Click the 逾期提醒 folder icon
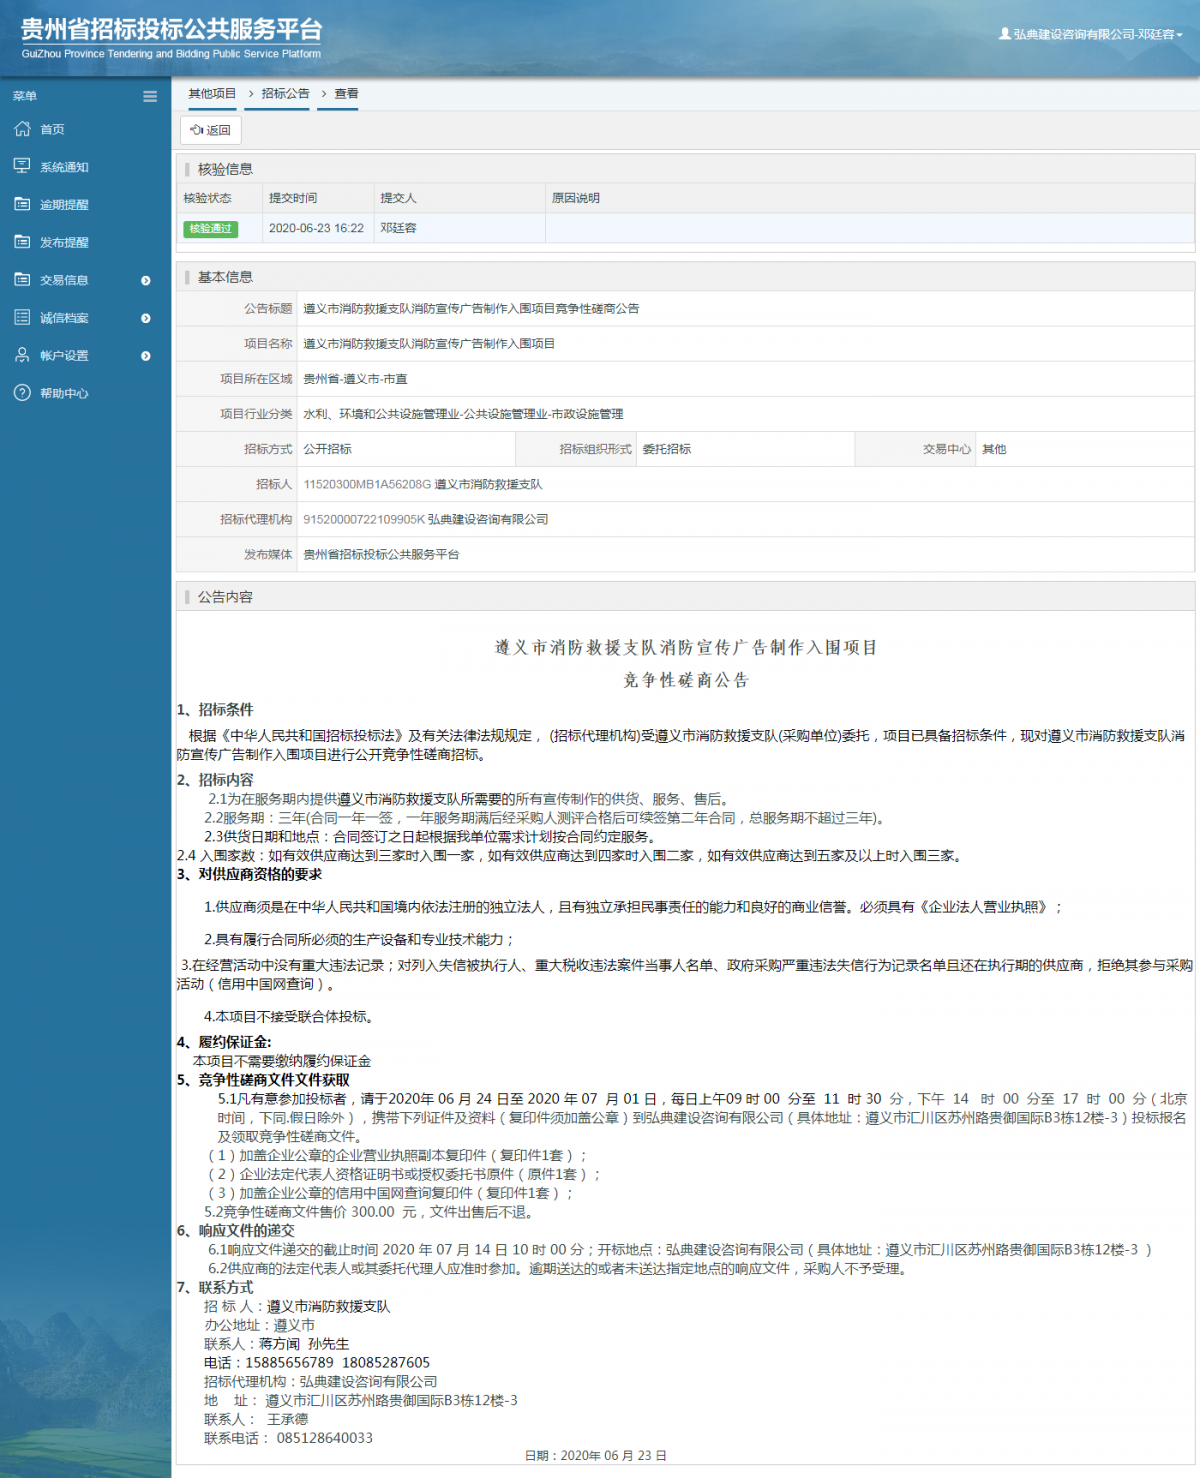Screen dimensions: 1200x1478 point(20,204)
